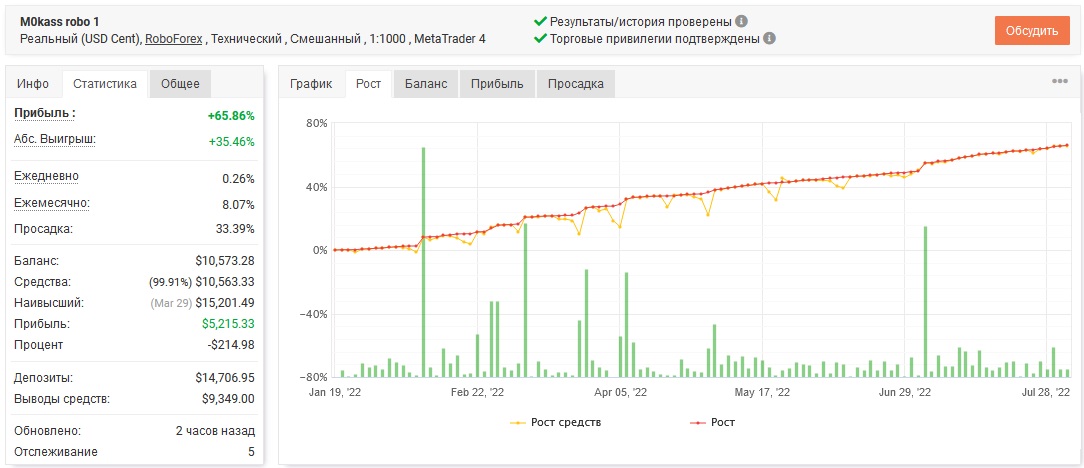This screenshot has width=1084, height=468.
Task: Click the 80% y-axis label
Action: click(x=317, y=124)
